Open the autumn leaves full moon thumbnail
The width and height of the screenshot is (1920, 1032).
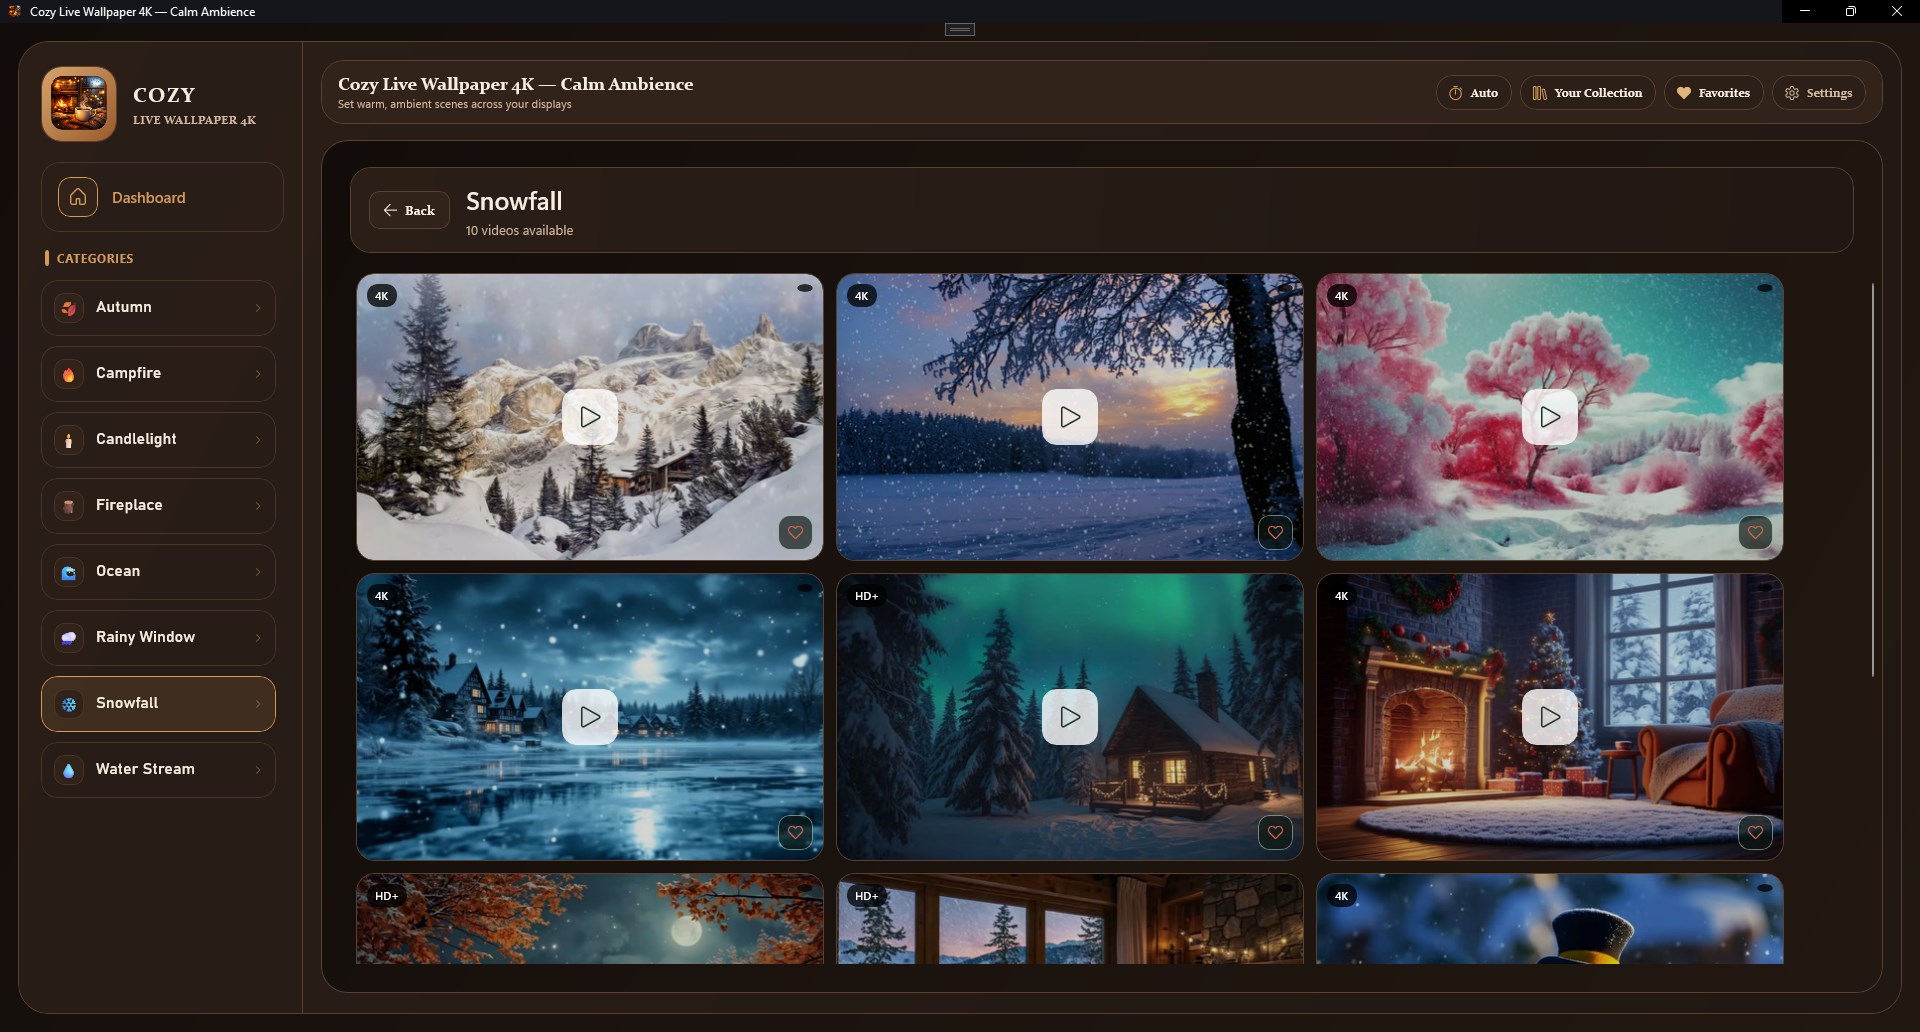point(590,919)
